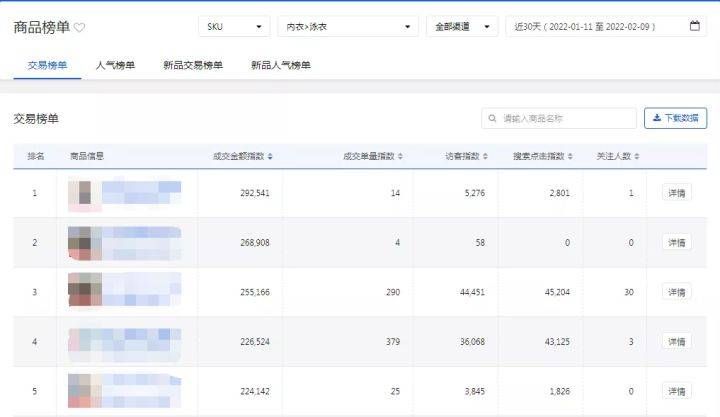Image resolution: width=720 pixels, height=417 pixels.
Task: Open the 全部渠道 channel dropdown
Action: point(461,26)
